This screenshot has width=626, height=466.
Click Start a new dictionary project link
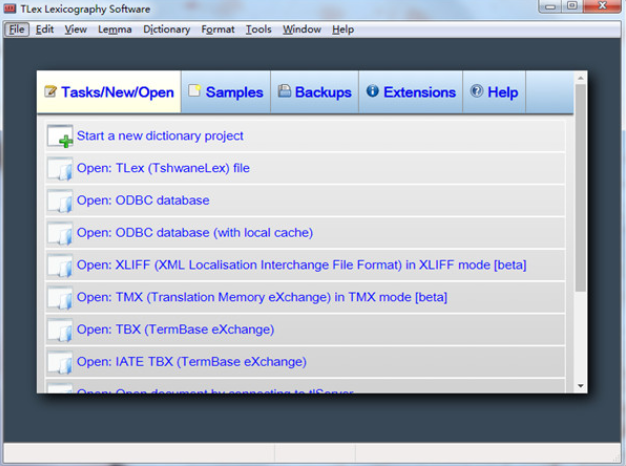pyautogui.click(x=160, y=136)
